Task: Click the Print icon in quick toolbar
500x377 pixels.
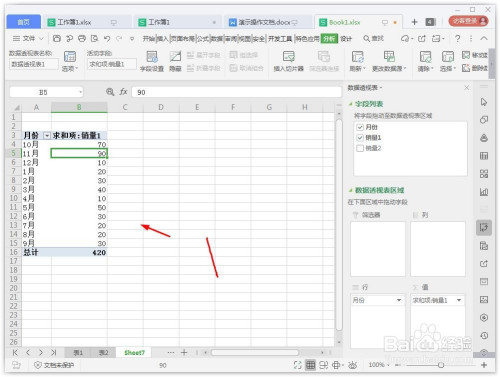Action: [82, 39]
